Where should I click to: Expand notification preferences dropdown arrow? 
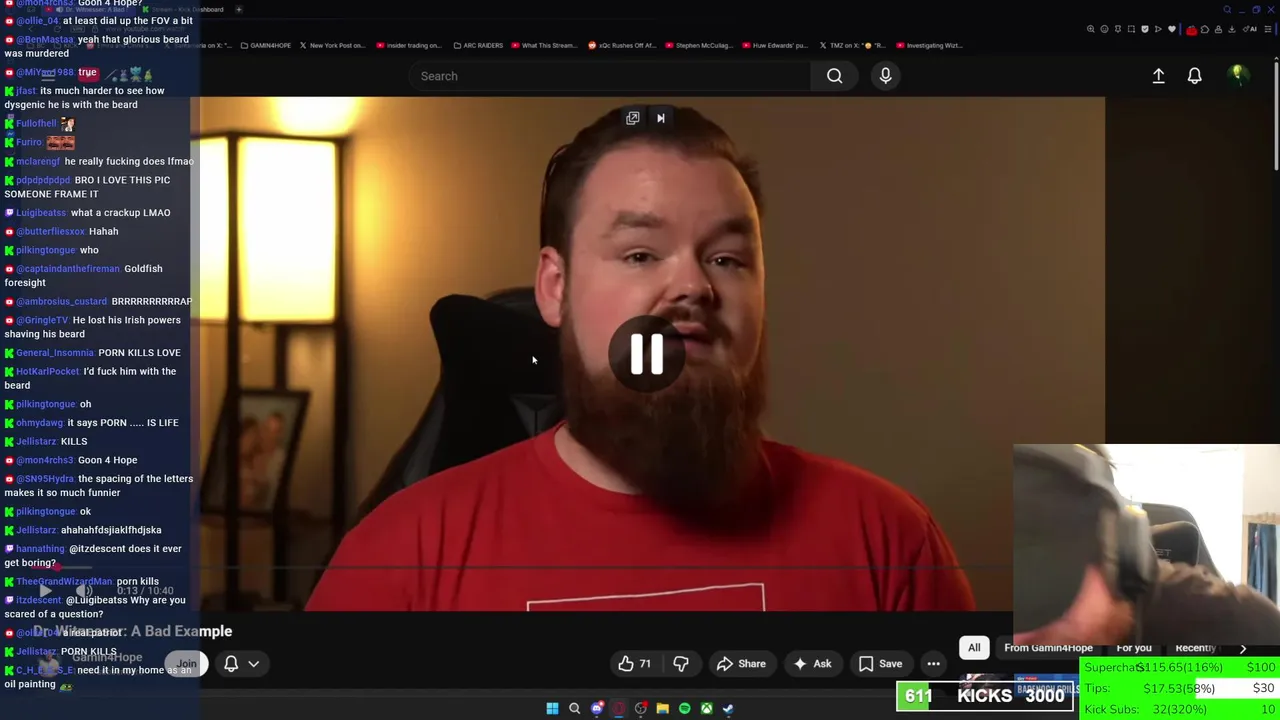tap(254, 664)
